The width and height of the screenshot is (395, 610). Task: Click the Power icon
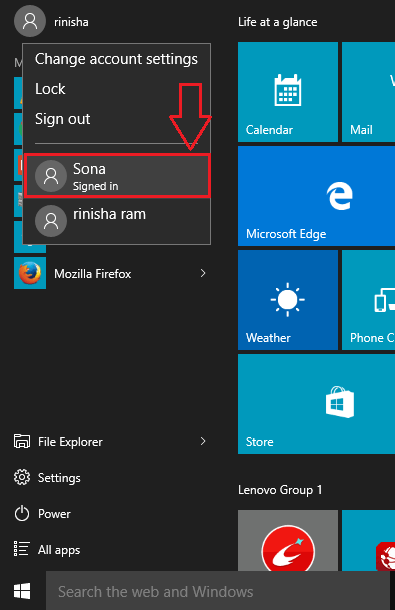(22, 514)
